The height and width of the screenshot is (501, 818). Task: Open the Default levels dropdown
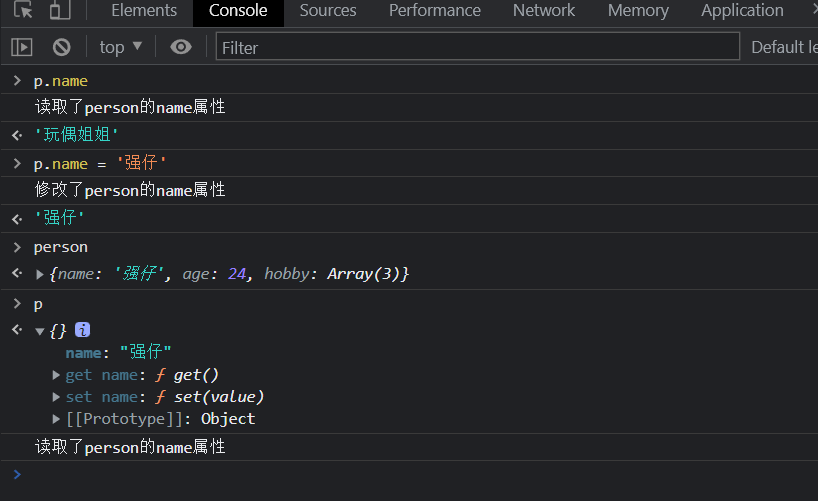point(783,47)
